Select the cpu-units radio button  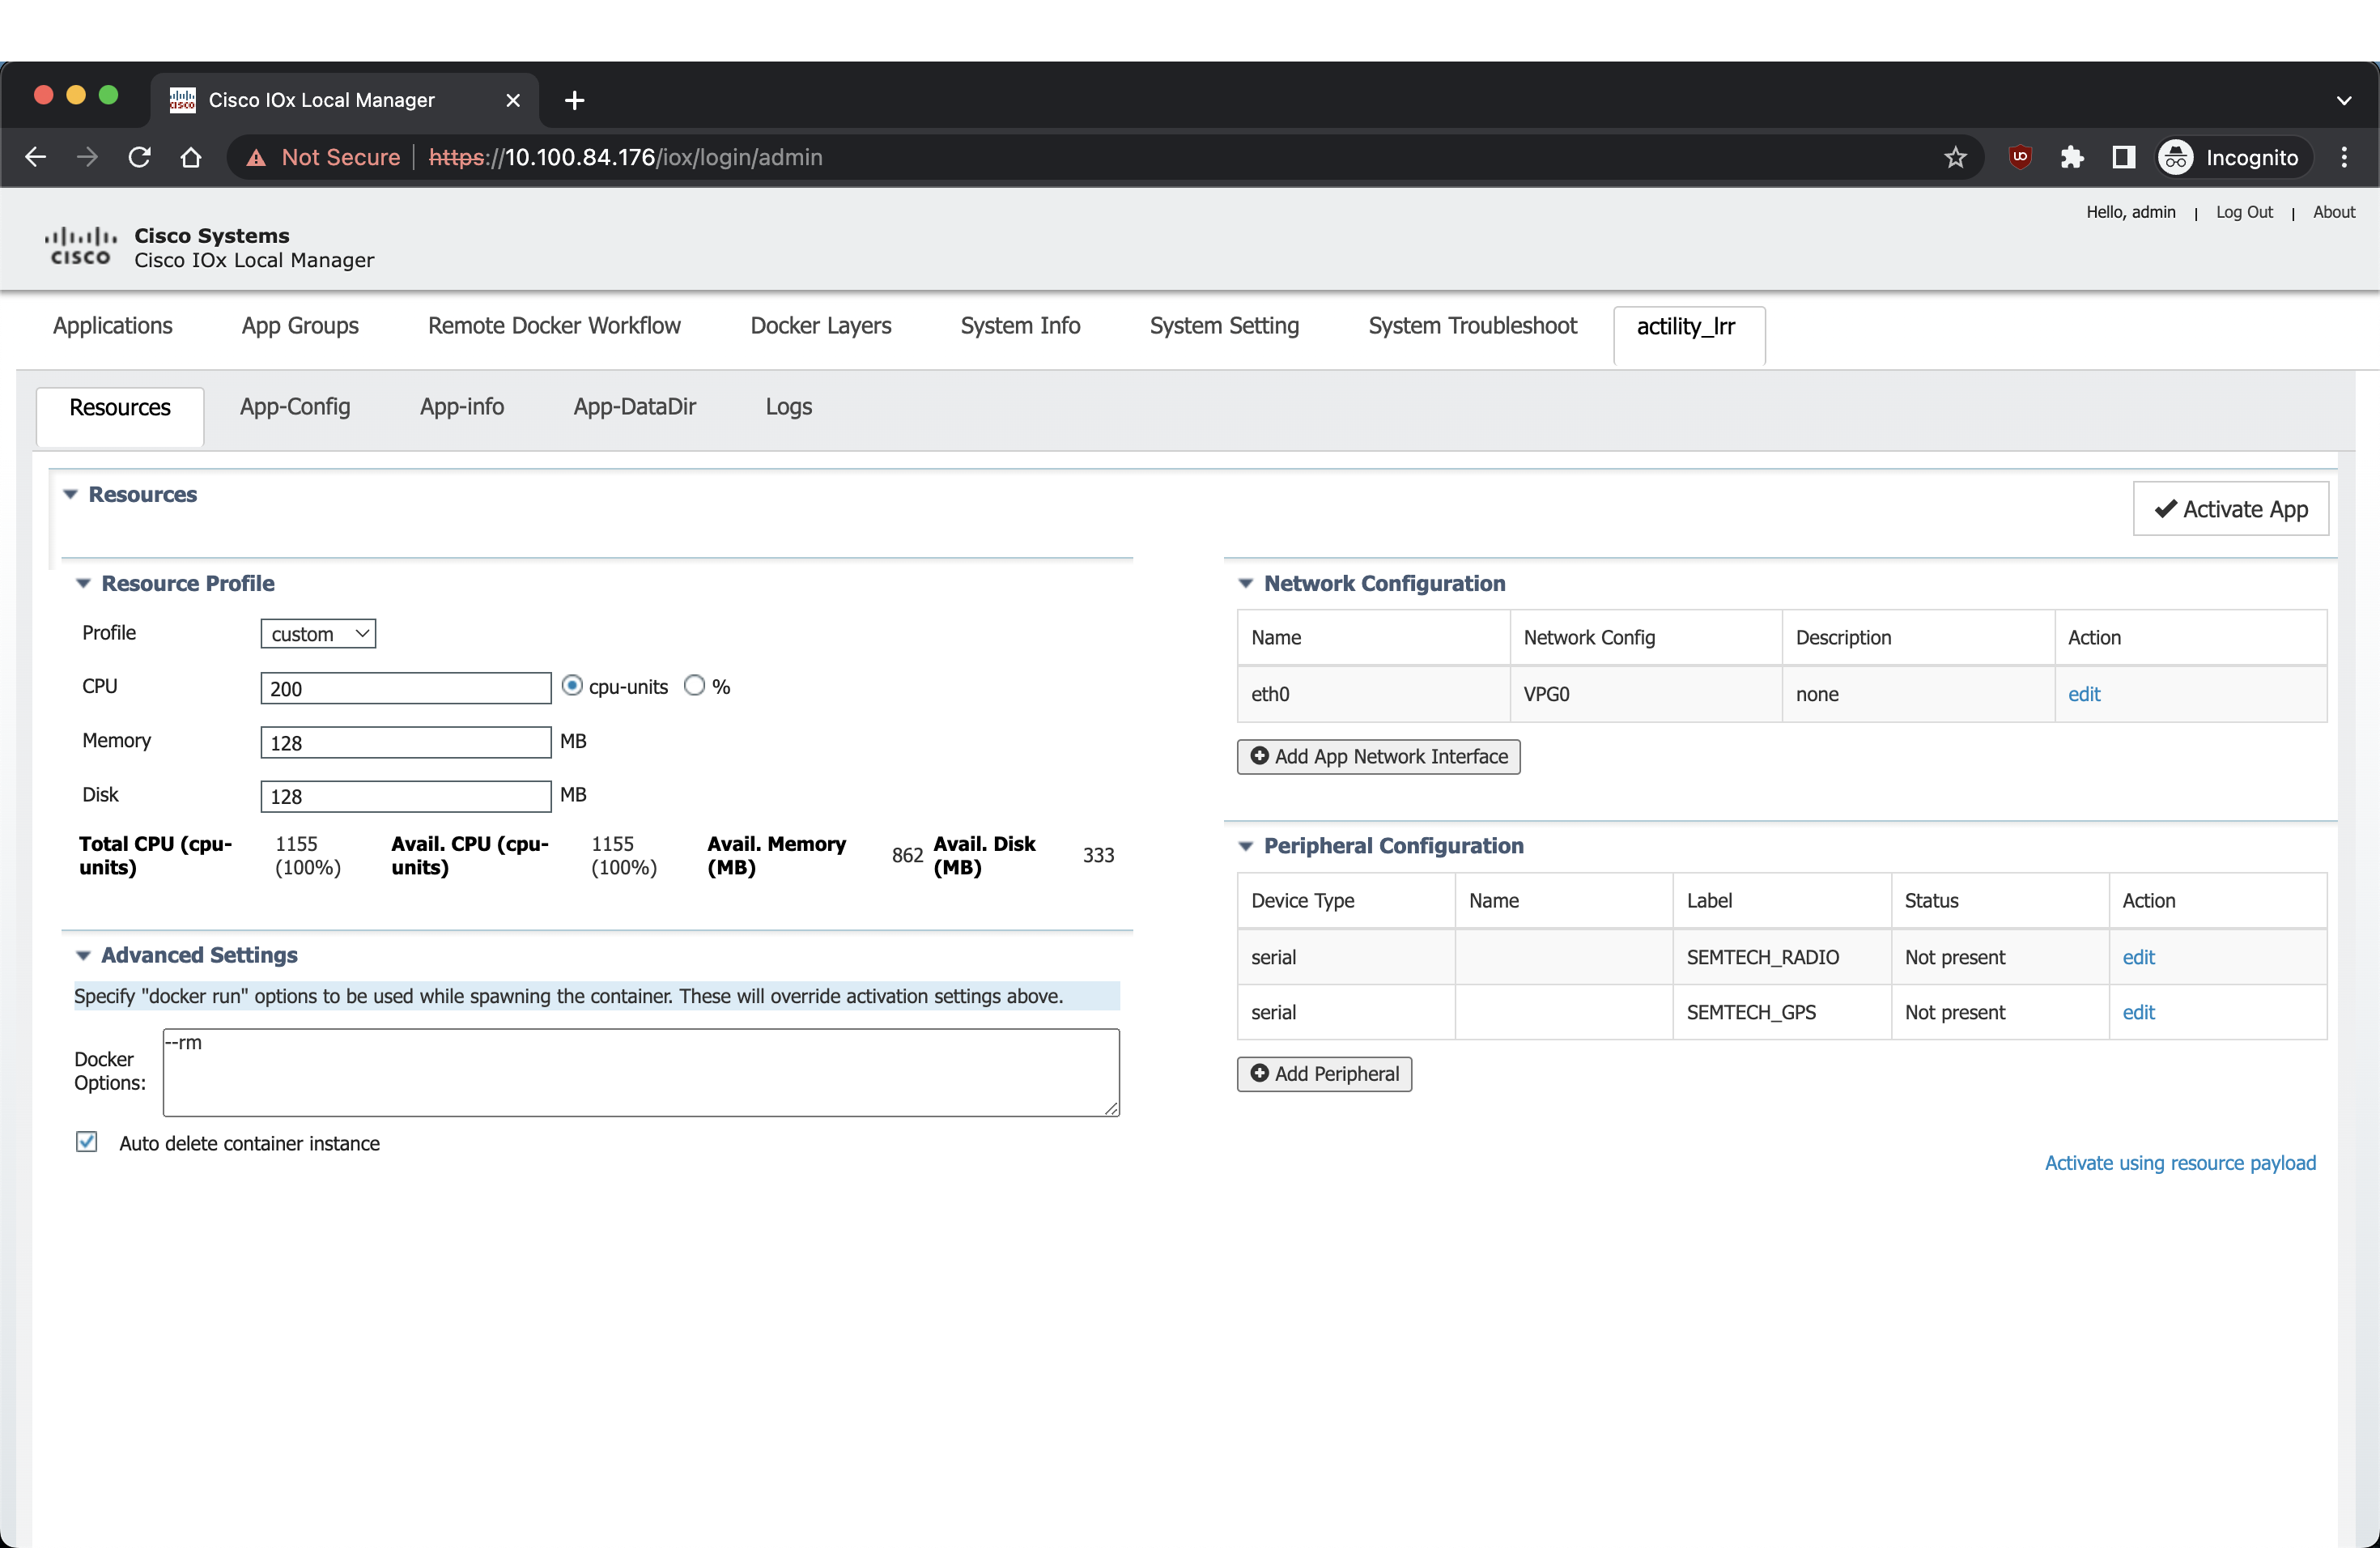pos(572,686)
